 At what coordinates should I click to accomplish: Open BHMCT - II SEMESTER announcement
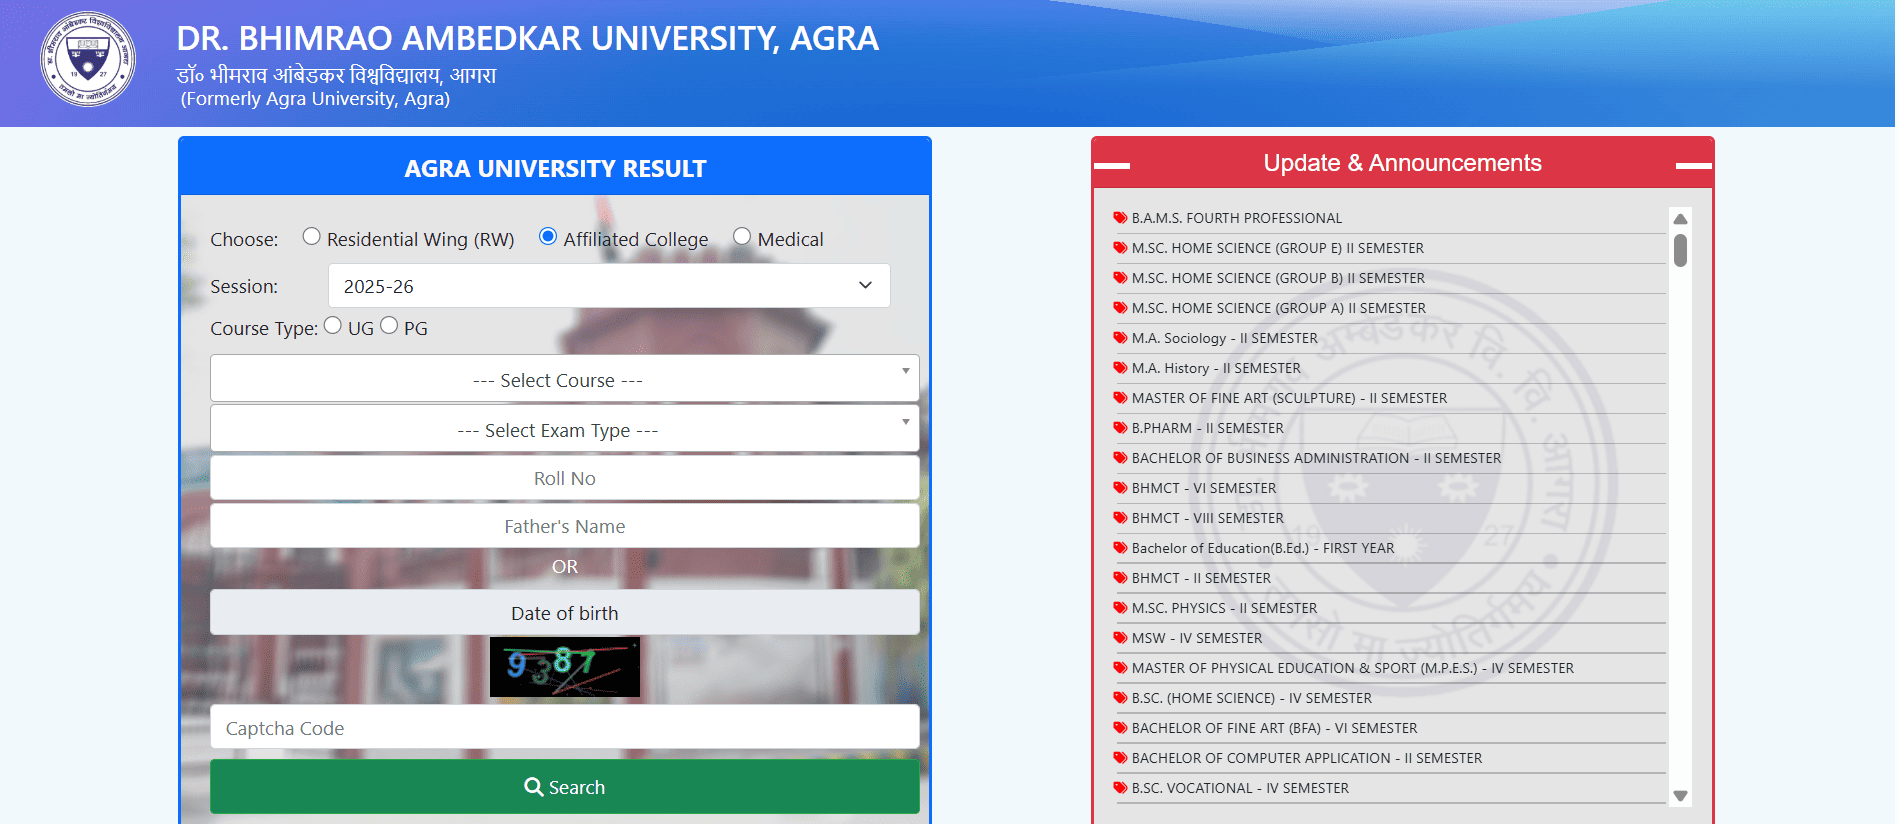click(x=1201, y=578)
